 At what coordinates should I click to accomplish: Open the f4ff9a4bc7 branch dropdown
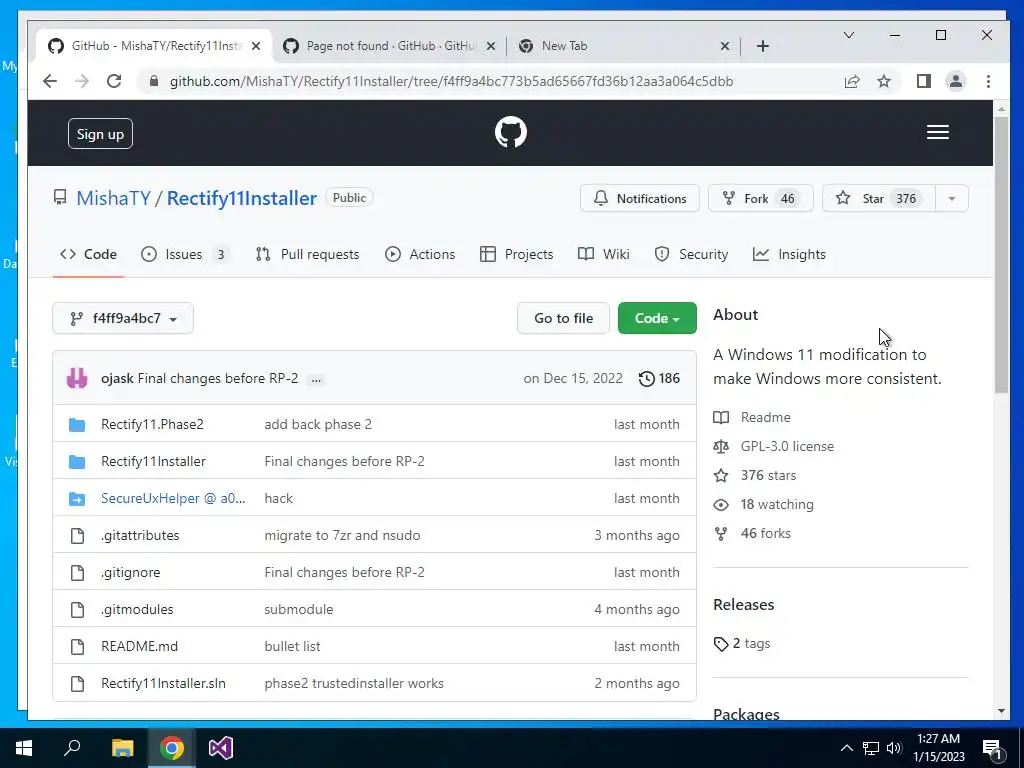[x=123, y=318]
